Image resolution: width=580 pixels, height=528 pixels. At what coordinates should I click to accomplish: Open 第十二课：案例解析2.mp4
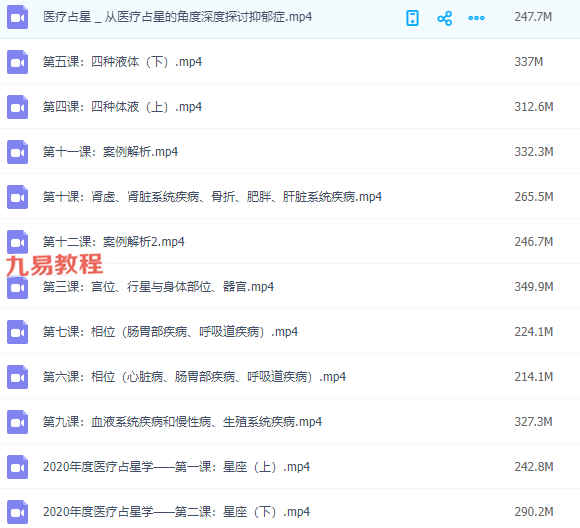pyautogui.click(x=113, y=242)
